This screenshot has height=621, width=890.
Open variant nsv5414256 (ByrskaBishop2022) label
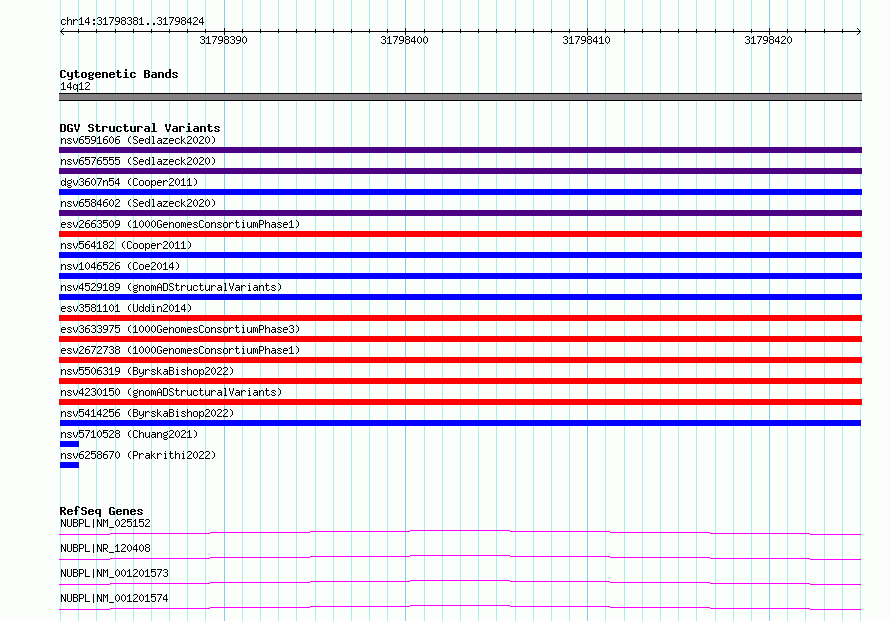click(x=147, y=413)
